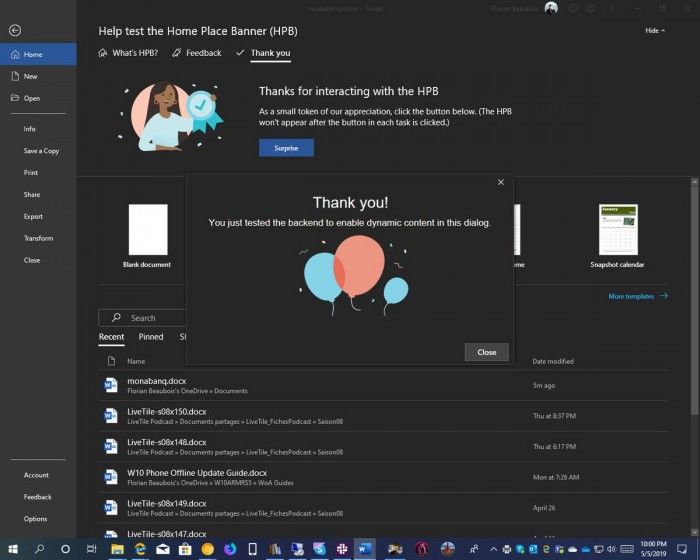Open File Explorer from the taskbar
The width and height of the screenshot is (700, 560).
tap(117, 549)
